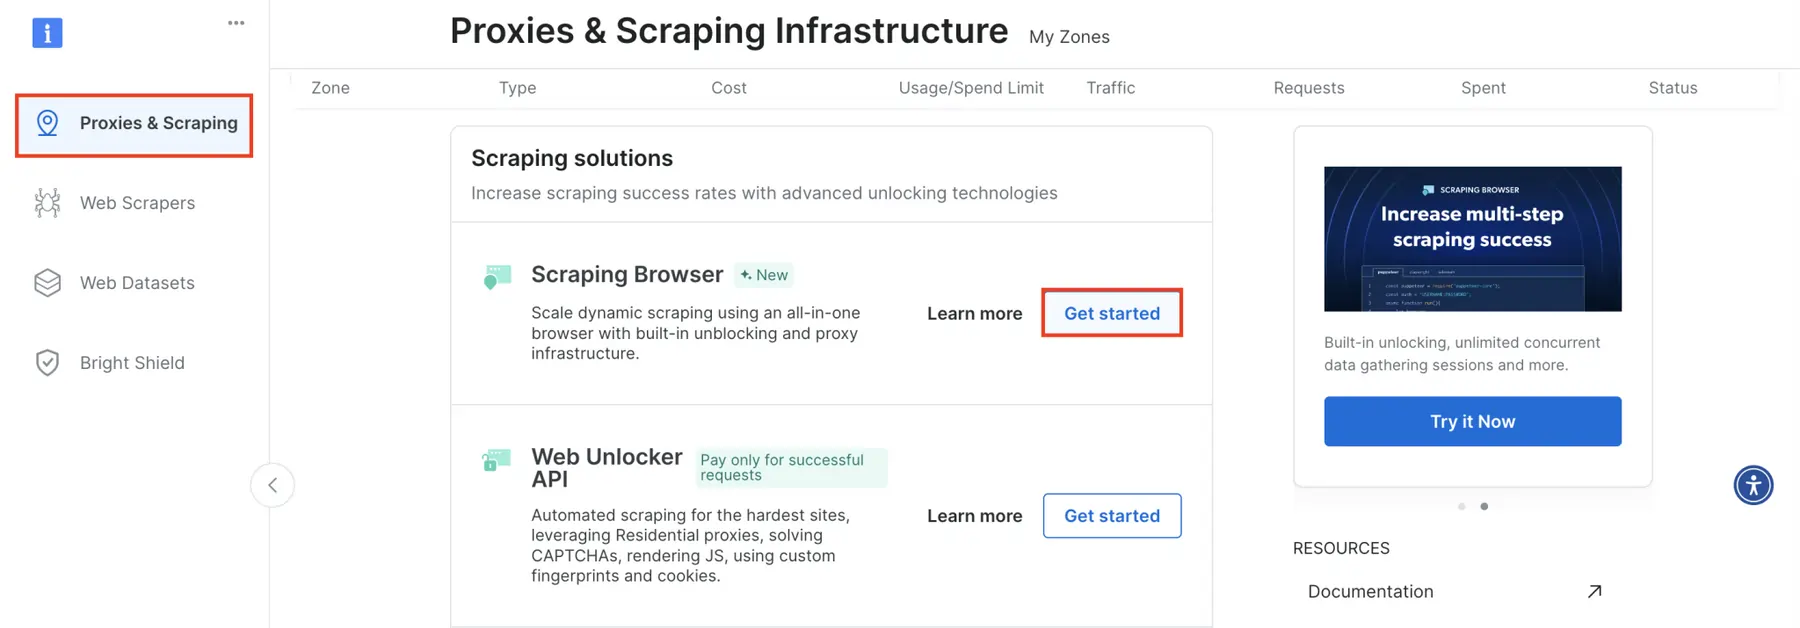This screenshot has height=628, width=1800.
Task: Click the Documentation external link arrow
Action: [x=1594, y=591]
